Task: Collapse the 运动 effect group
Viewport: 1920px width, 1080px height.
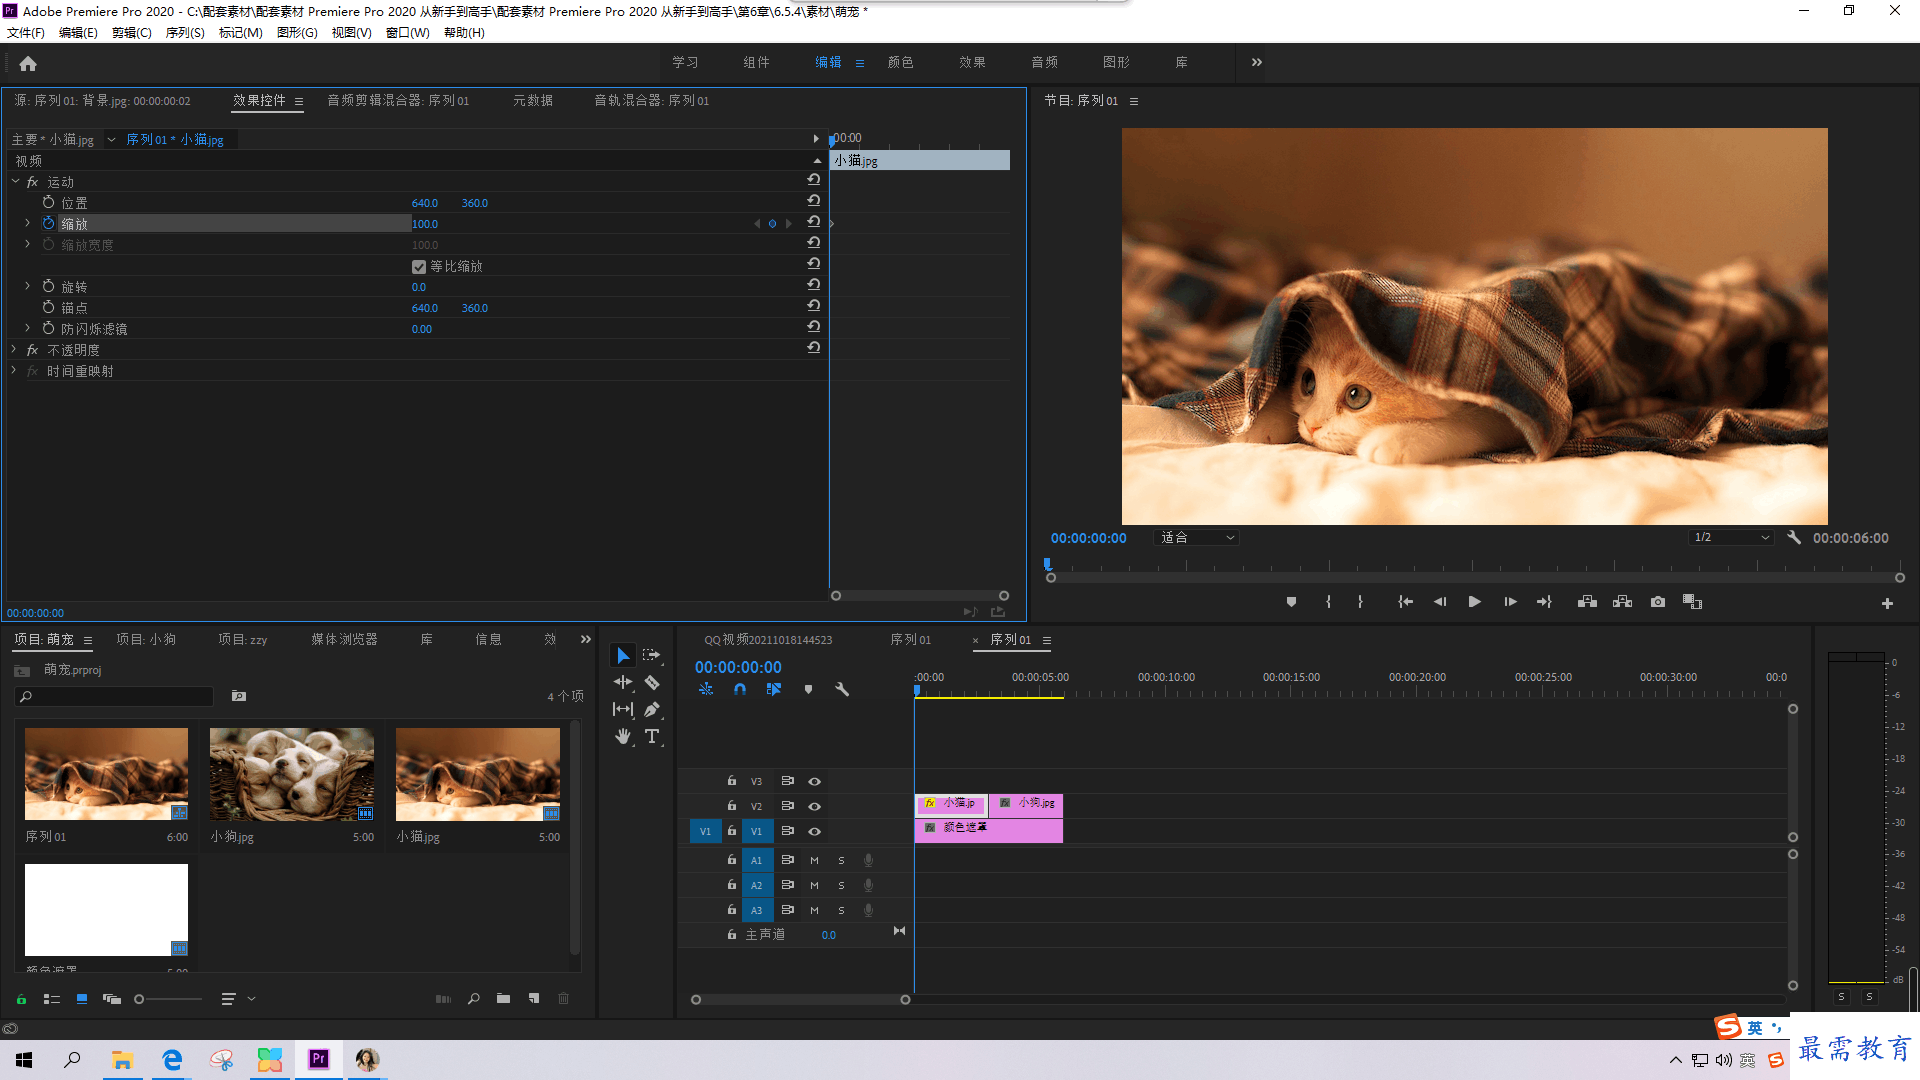Action: click(x=15, y=181)
